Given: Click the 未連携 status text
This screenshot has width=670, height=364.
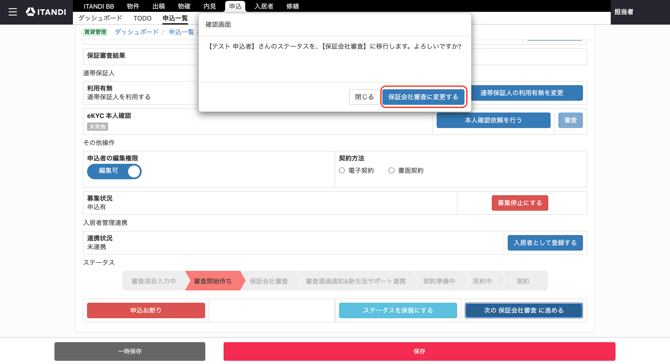Looking at the screenshot, I should coord(97,247).
